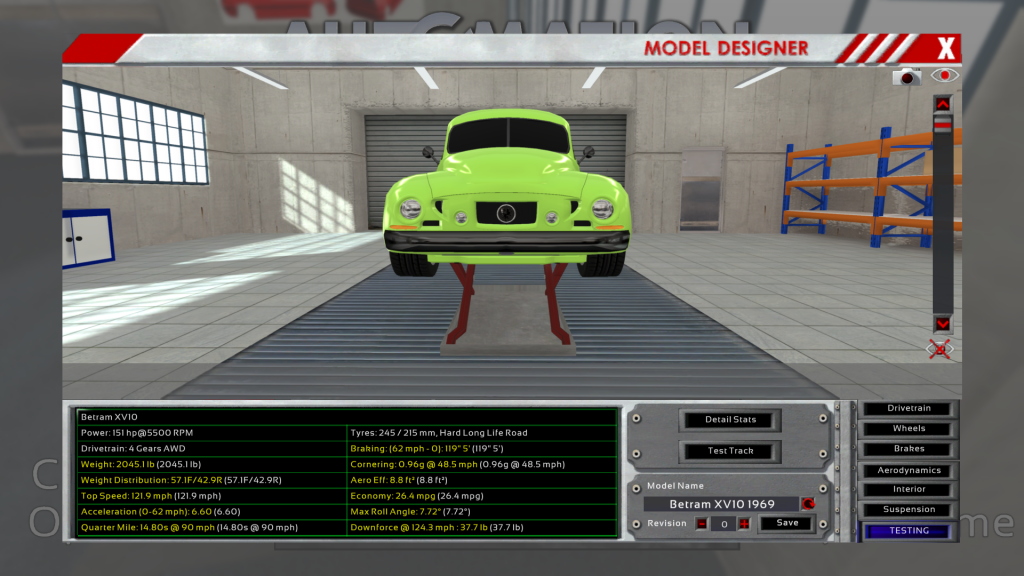Switch to the Wheels tab

click(x=909, y=428)
